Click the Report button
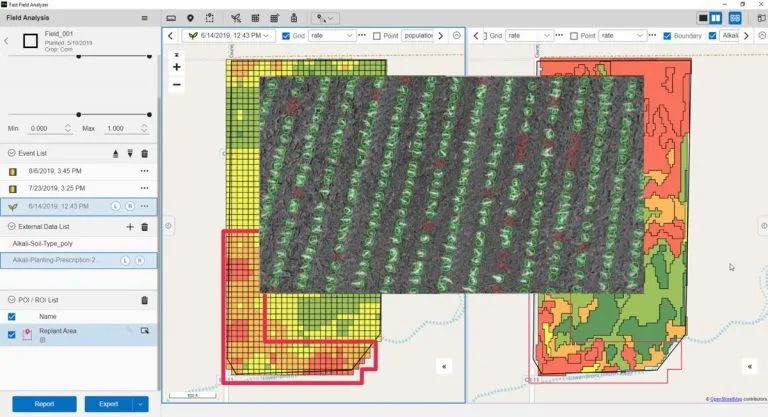The height and width of the screenshot is (417, 768). [44, 404]
